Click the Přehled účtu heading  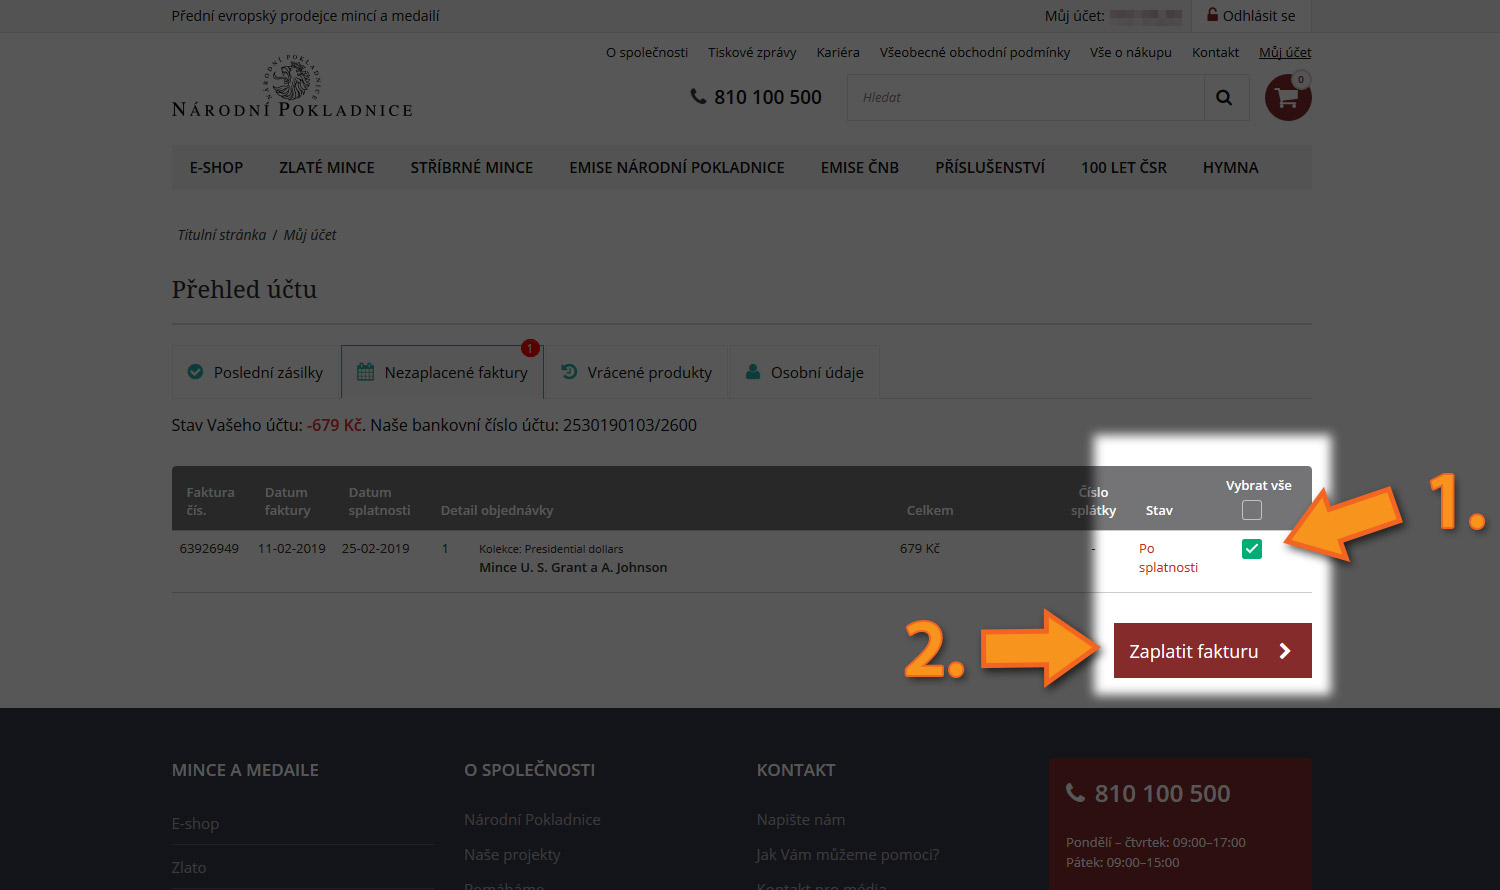click(244, 290)
